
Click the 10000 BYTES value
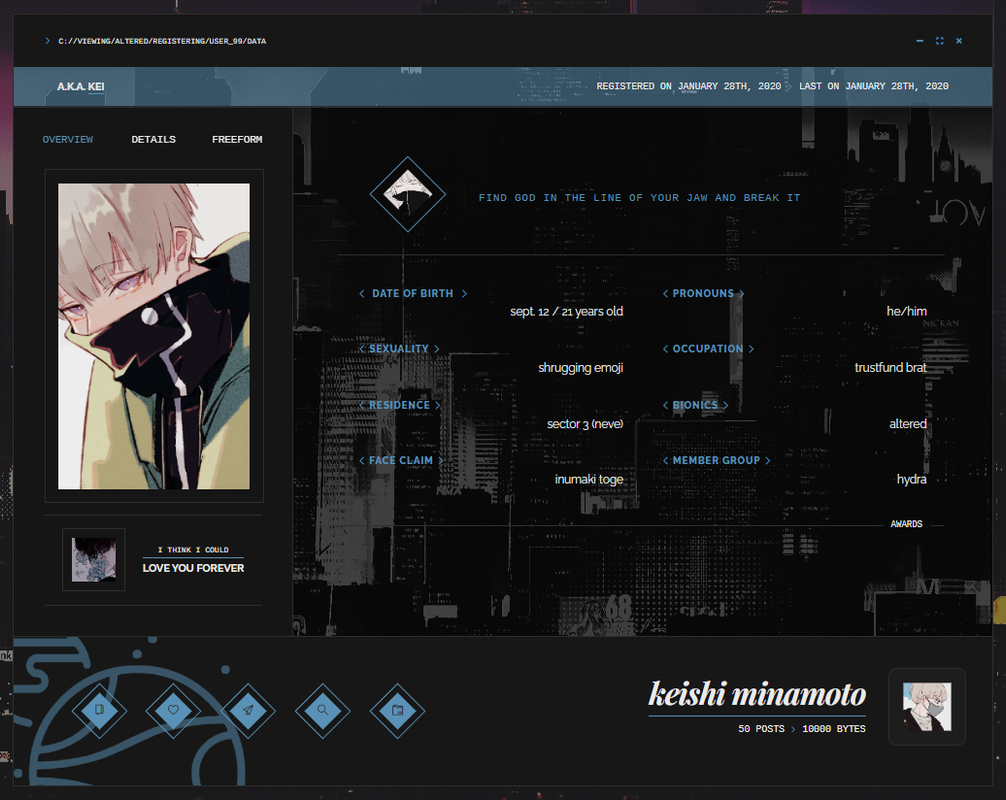pyautogui.click(x=833, y=729)
